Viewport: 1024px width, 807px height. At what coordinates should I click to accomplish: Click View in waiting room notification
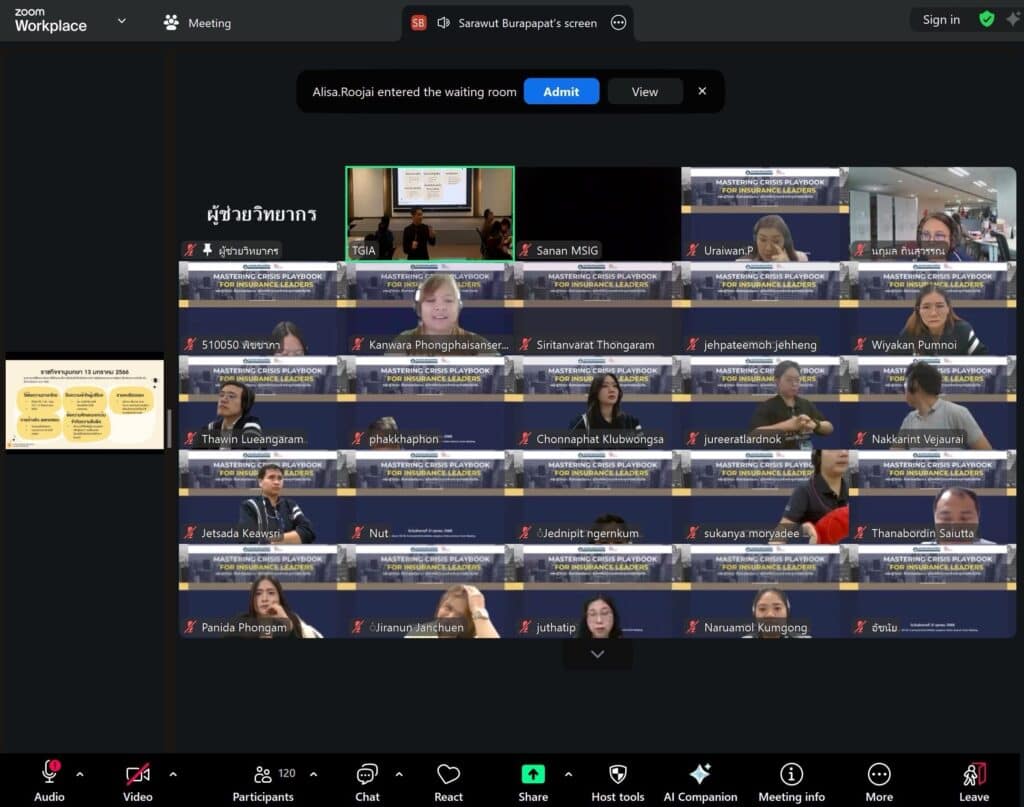(645, 91)
